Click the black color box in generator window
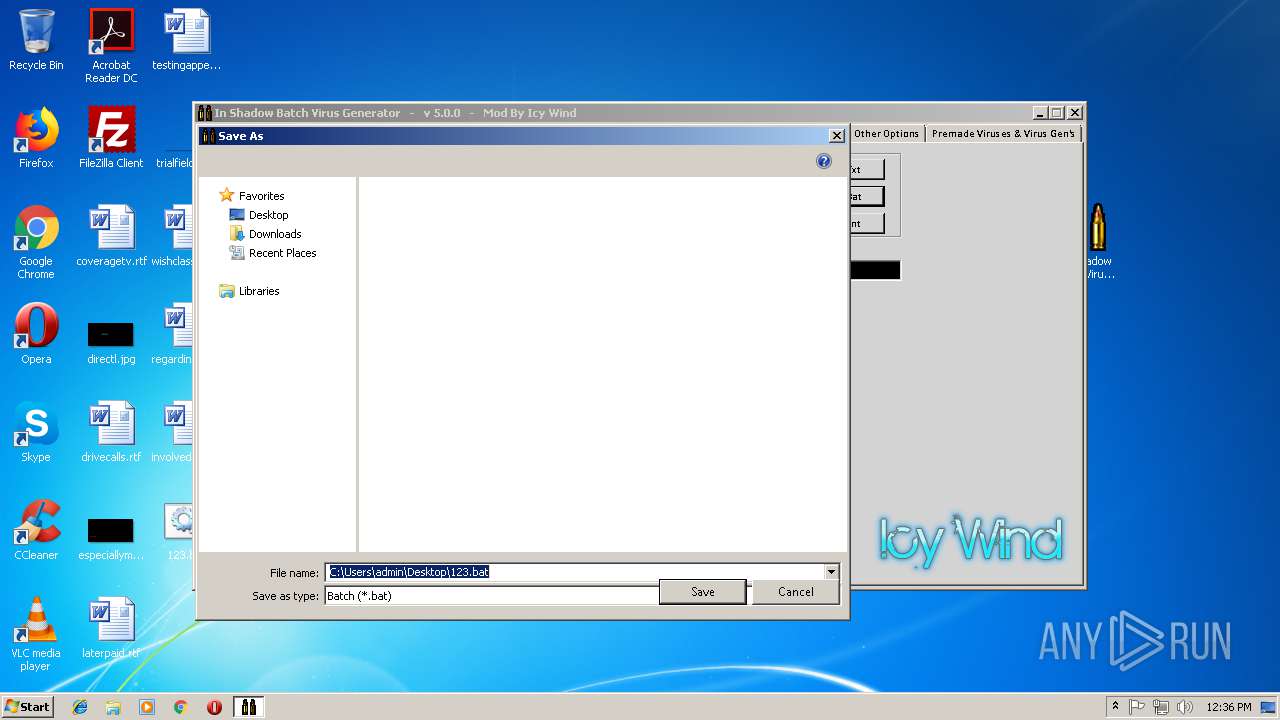Screen dimensions: 1280x720 (x=875, y=270)
